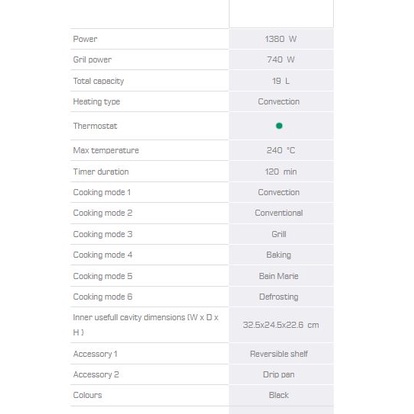Select the Reversible shelf accessory value
414x414 pixels.
pos(279,354)
